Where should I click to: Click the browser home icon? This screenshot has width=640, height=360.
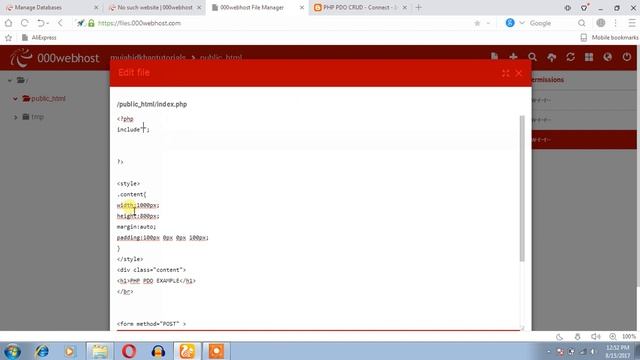[9, 23]
